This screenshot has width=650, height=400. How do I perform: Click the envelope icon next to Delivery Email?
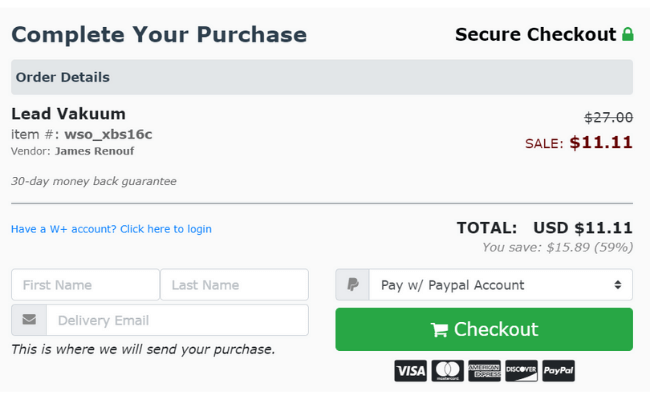point(29,320)
